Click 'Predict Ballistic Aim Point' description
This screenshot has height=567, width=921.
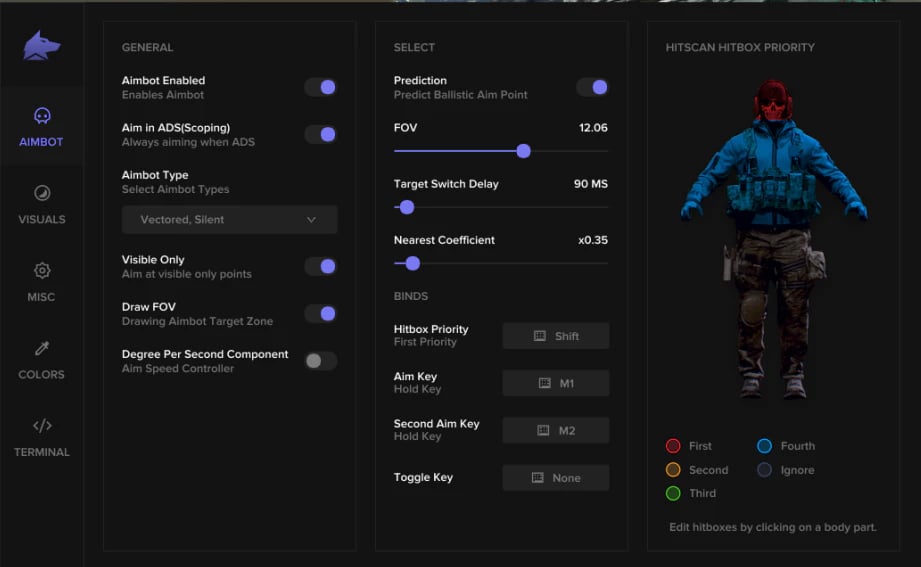tap(460, 95)
